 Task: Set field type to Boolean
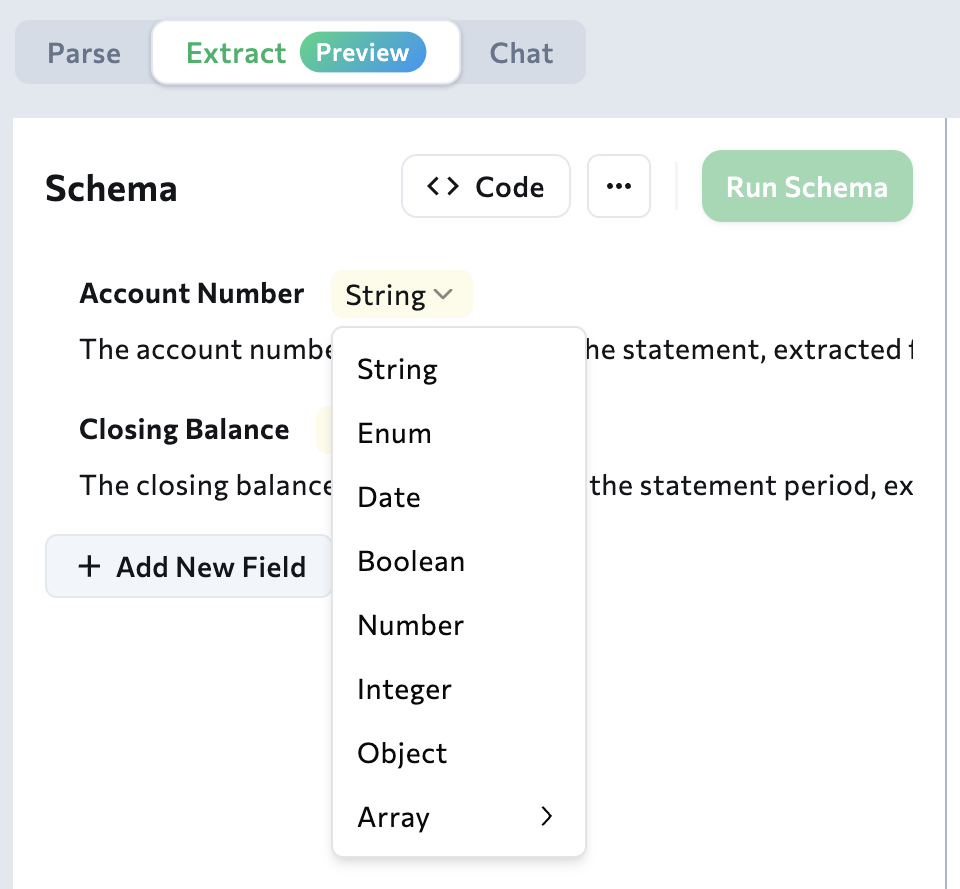[411, 562]
